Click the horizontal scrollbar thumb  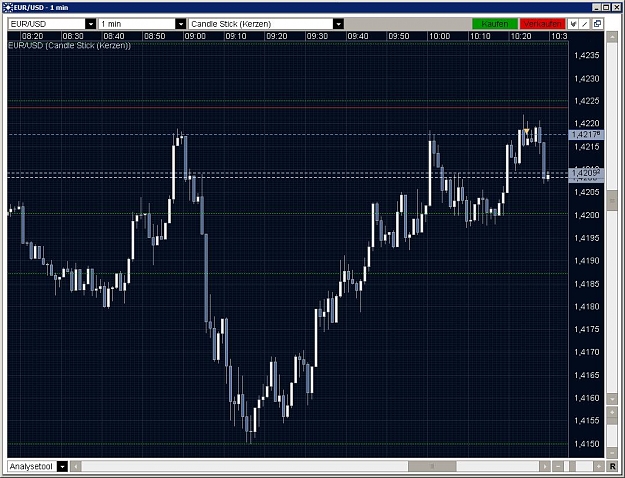tap(432, 466)
